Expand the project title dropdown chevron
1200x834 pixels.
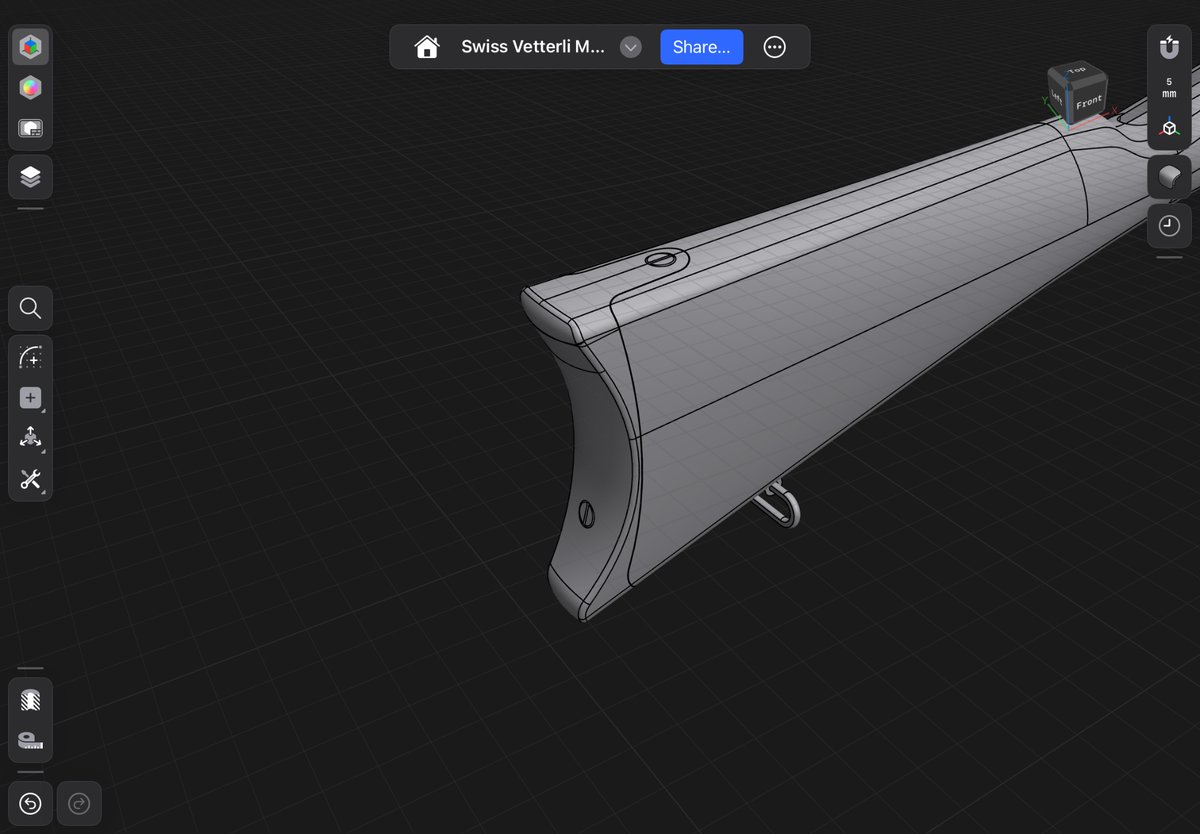coord(630,47)
